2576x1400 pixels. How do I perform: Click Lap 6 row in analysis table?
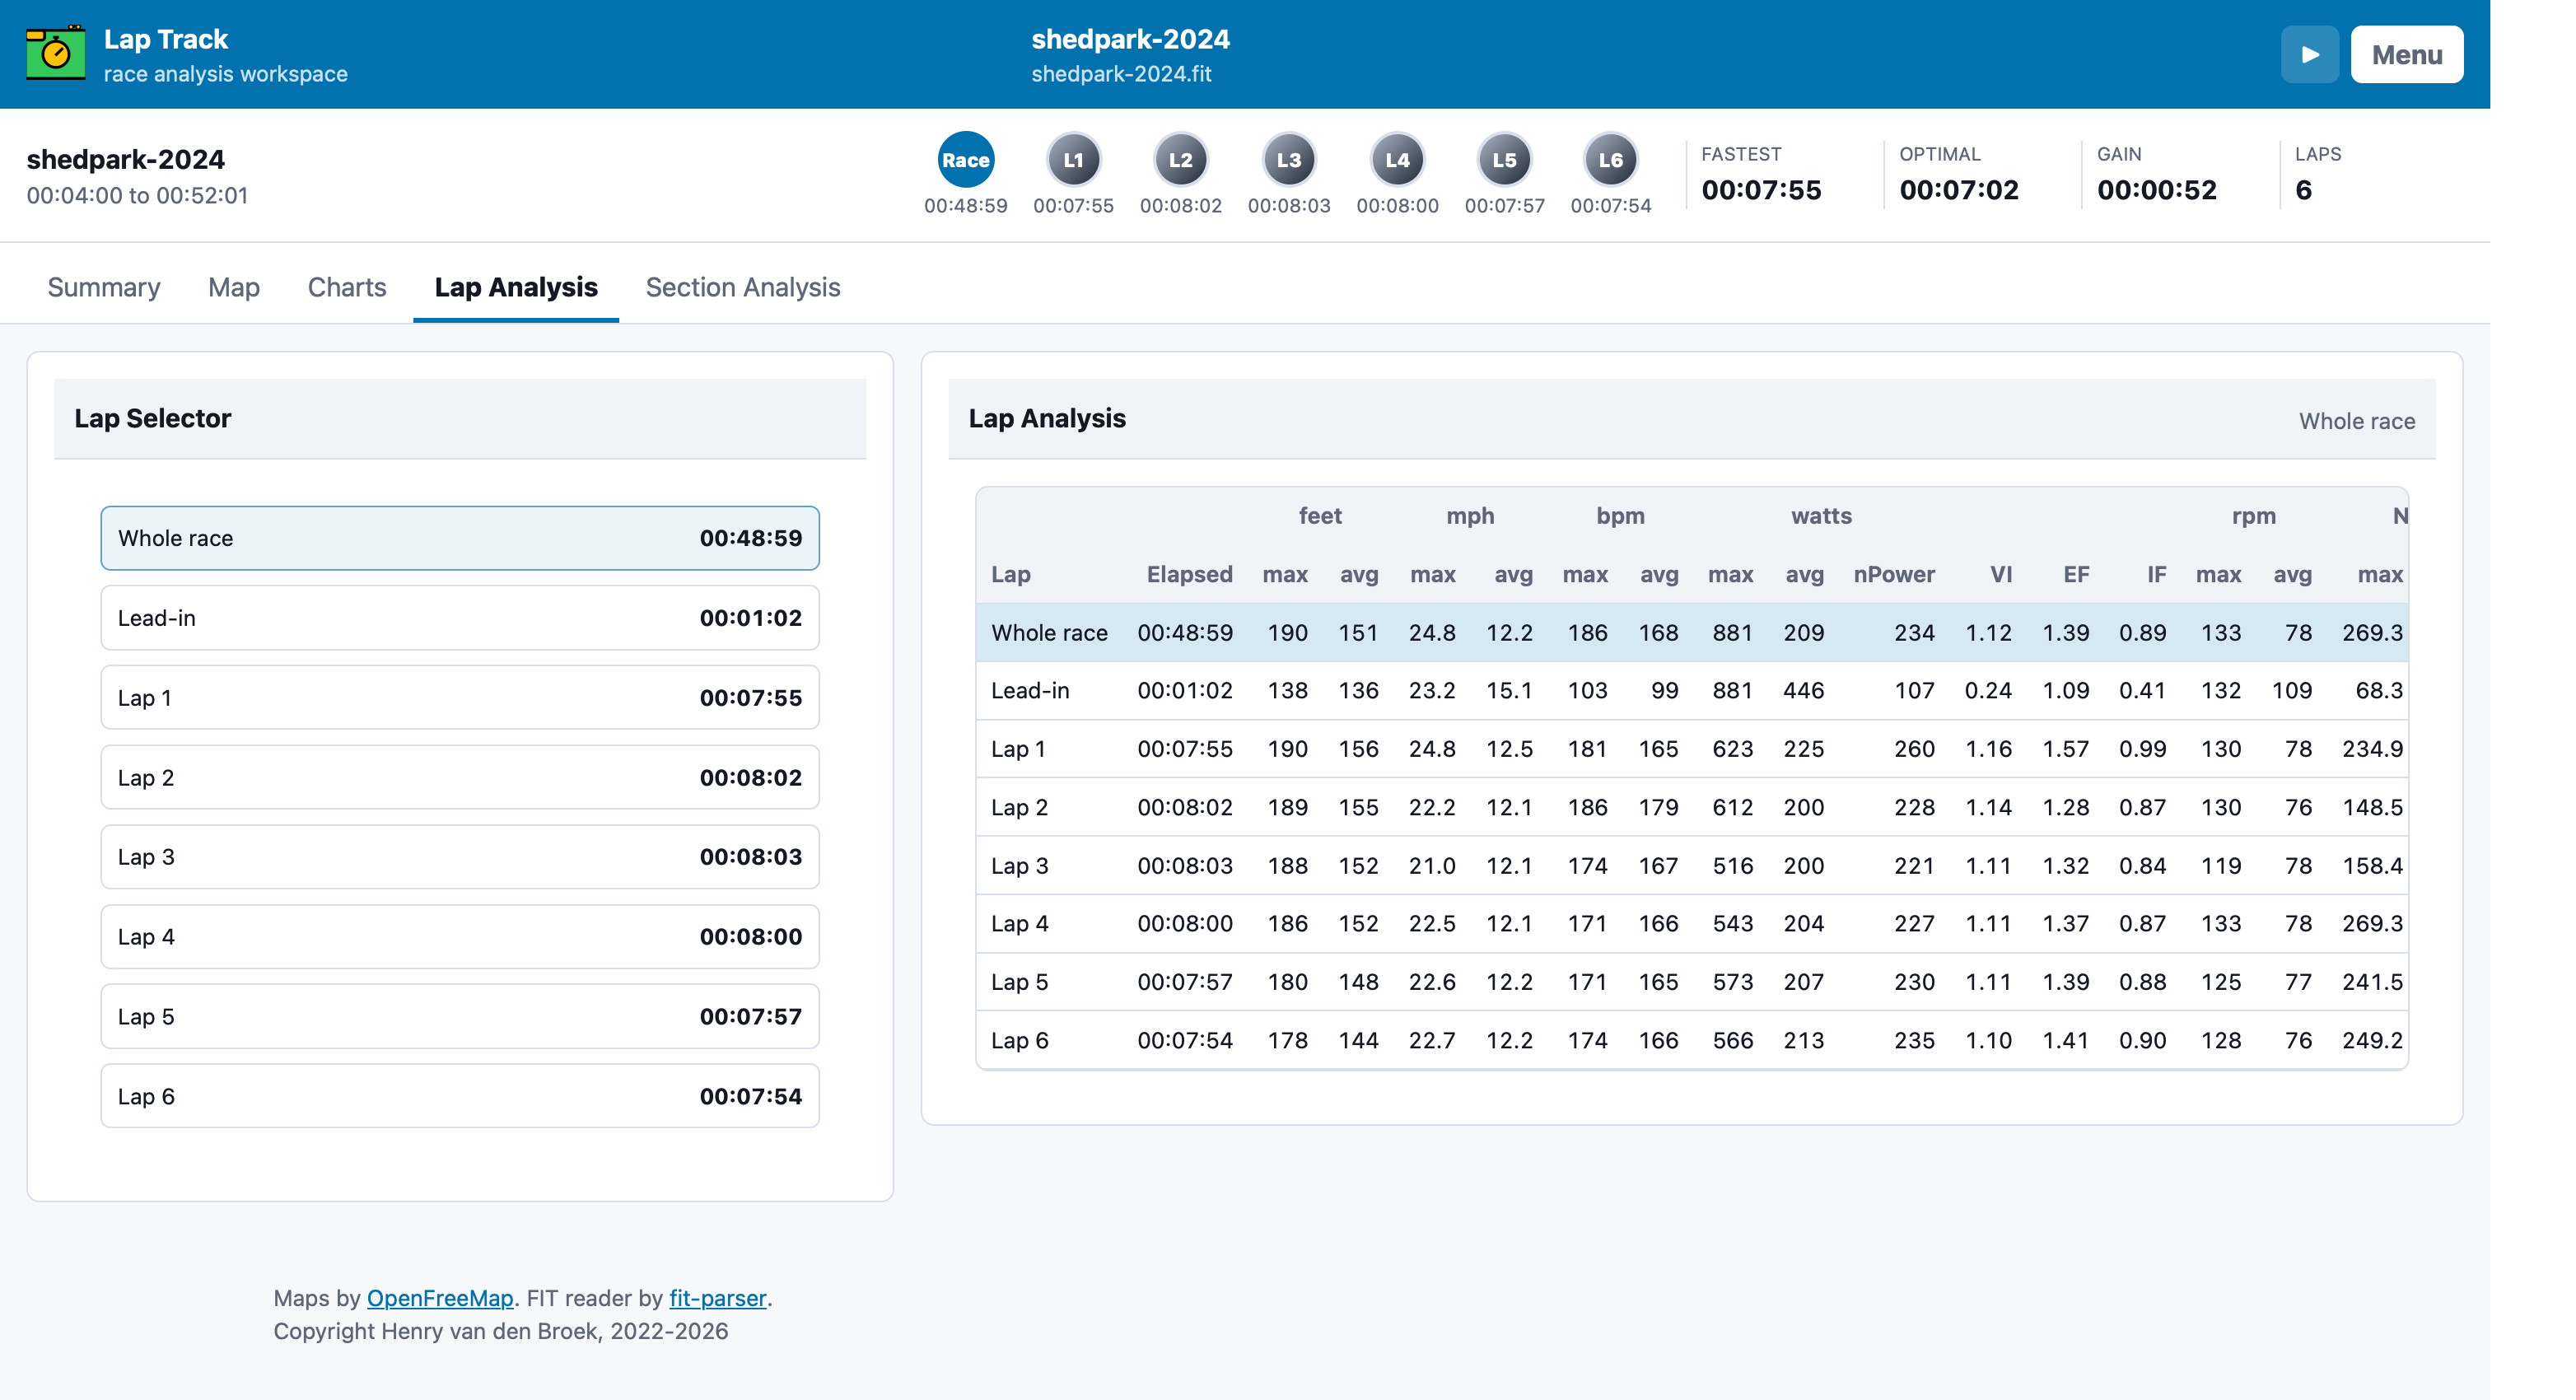pyautogui.click(x=1691, y=1040)
